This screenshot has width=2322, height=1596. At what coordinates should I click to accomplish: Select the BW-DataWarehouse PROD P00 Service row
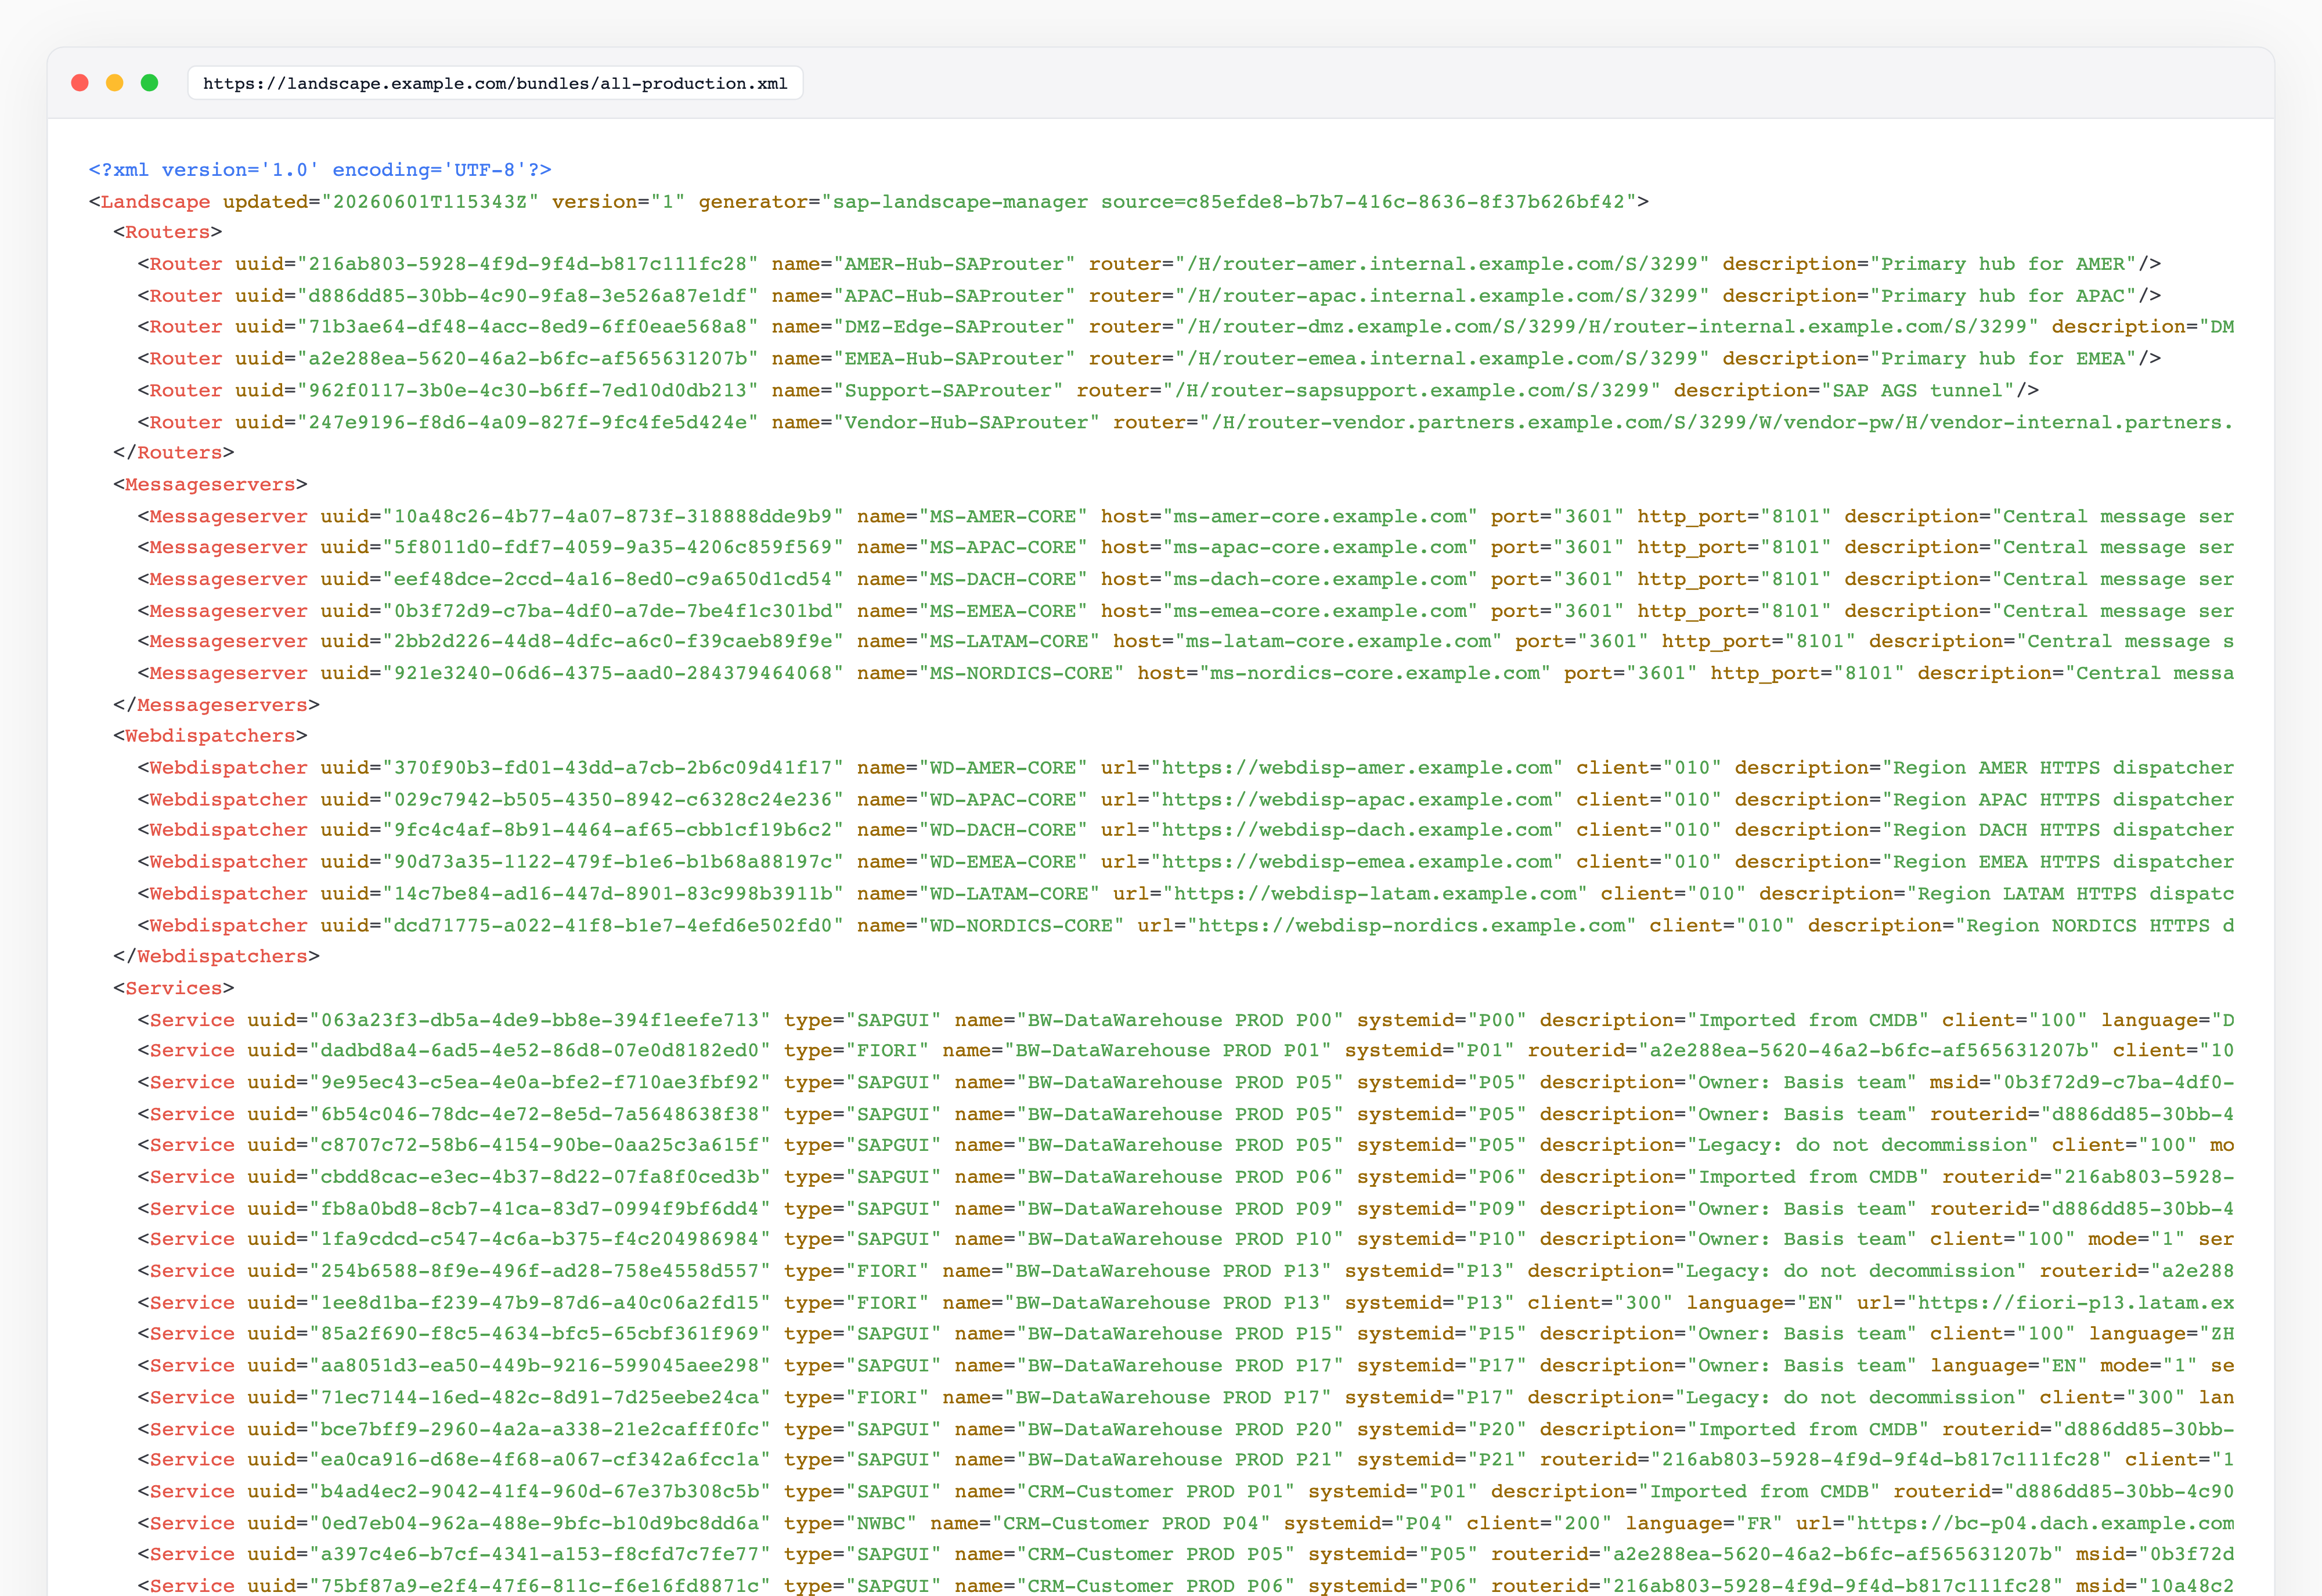[1185, 1020]
